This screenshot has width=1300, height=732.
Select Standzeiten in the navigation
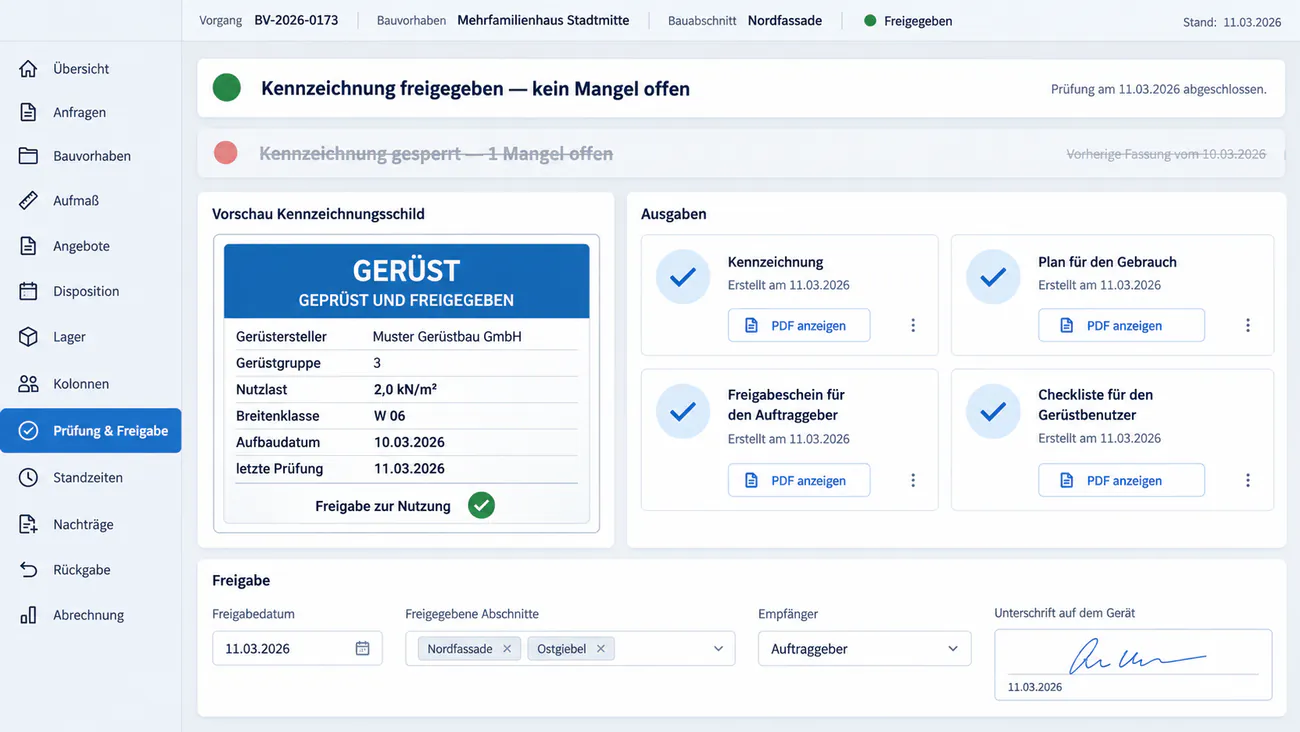[90, 478]
